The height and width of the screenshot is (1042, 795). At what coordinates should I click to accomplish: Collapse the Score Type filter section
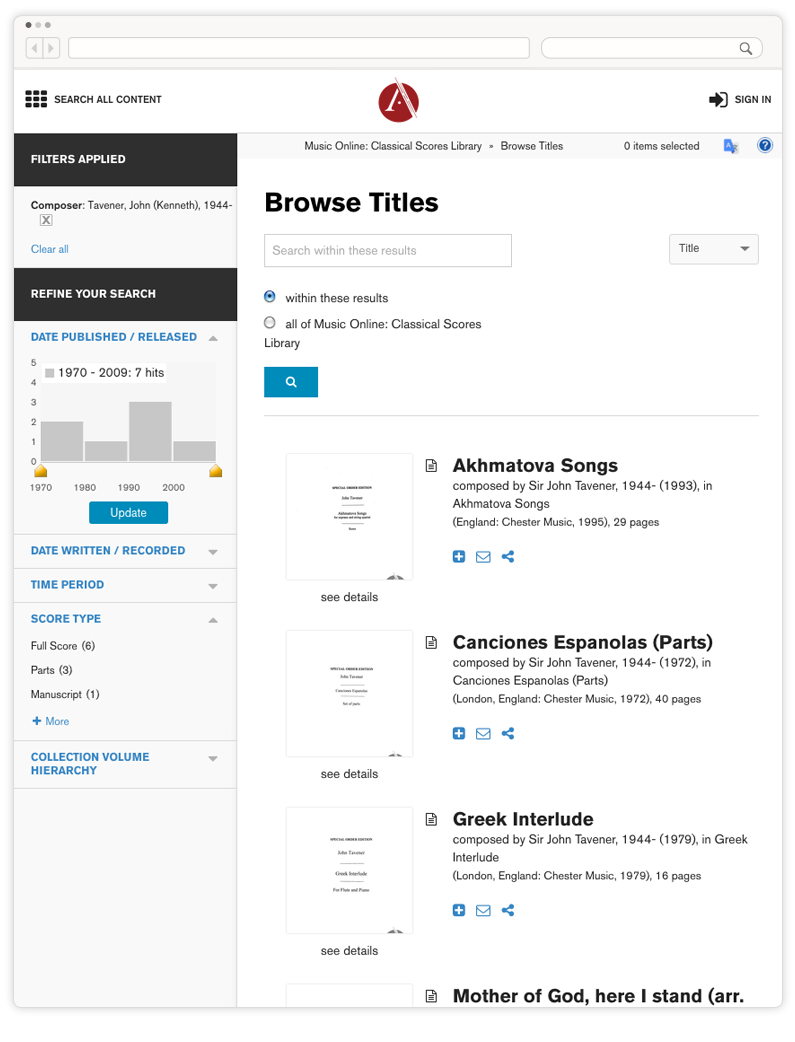[213, 620]
